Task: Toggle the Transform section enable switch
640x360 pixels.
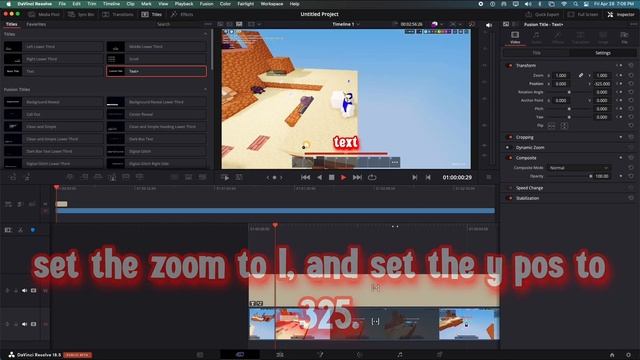Action: tap(509, 65)
